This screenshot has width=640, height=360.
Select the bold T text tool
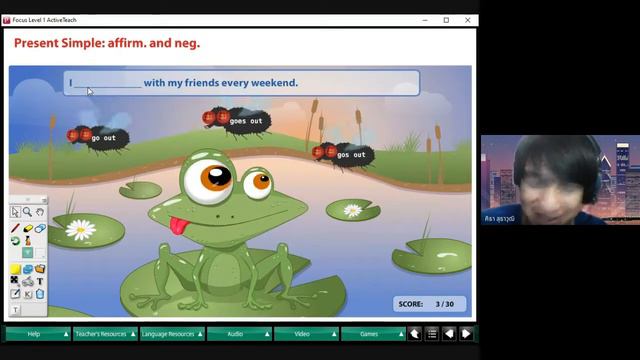point(40,281)
